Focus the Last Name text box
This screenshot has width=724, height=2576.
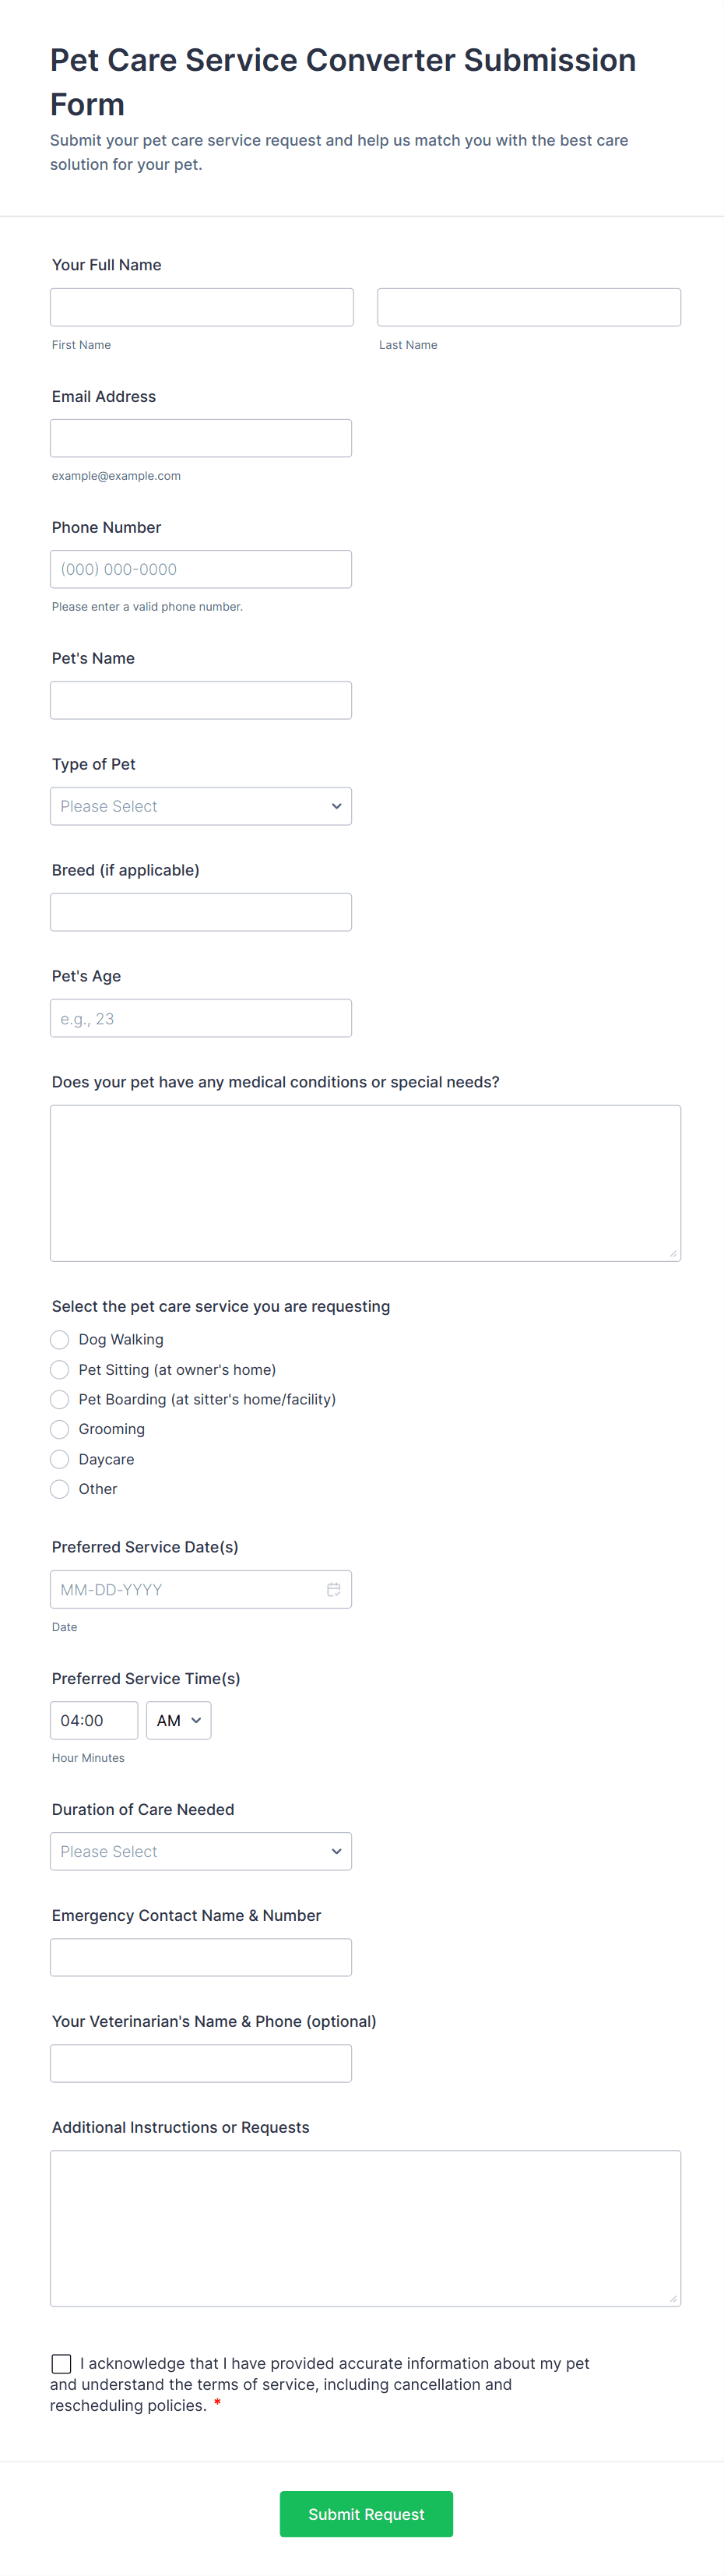click(528, 307)
